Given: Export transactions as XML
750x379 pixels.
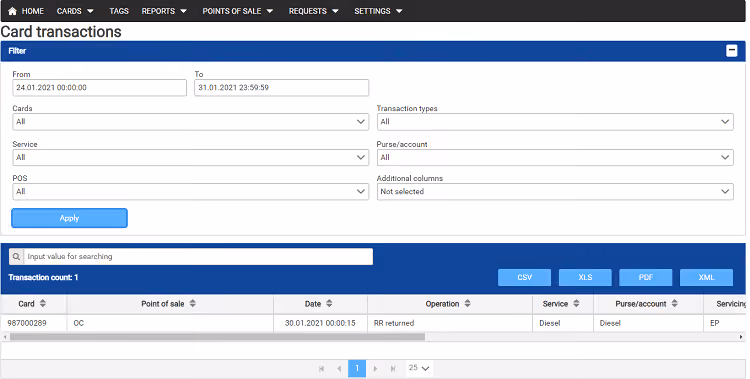Looking at the screenshot, I should (x=706, y=277).
